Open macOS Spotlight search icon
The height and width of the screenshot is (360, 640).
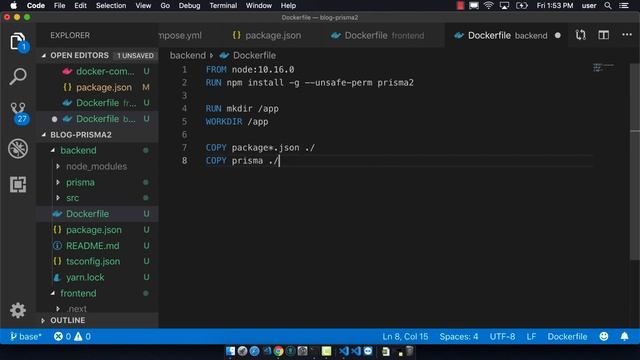point(608,6)
